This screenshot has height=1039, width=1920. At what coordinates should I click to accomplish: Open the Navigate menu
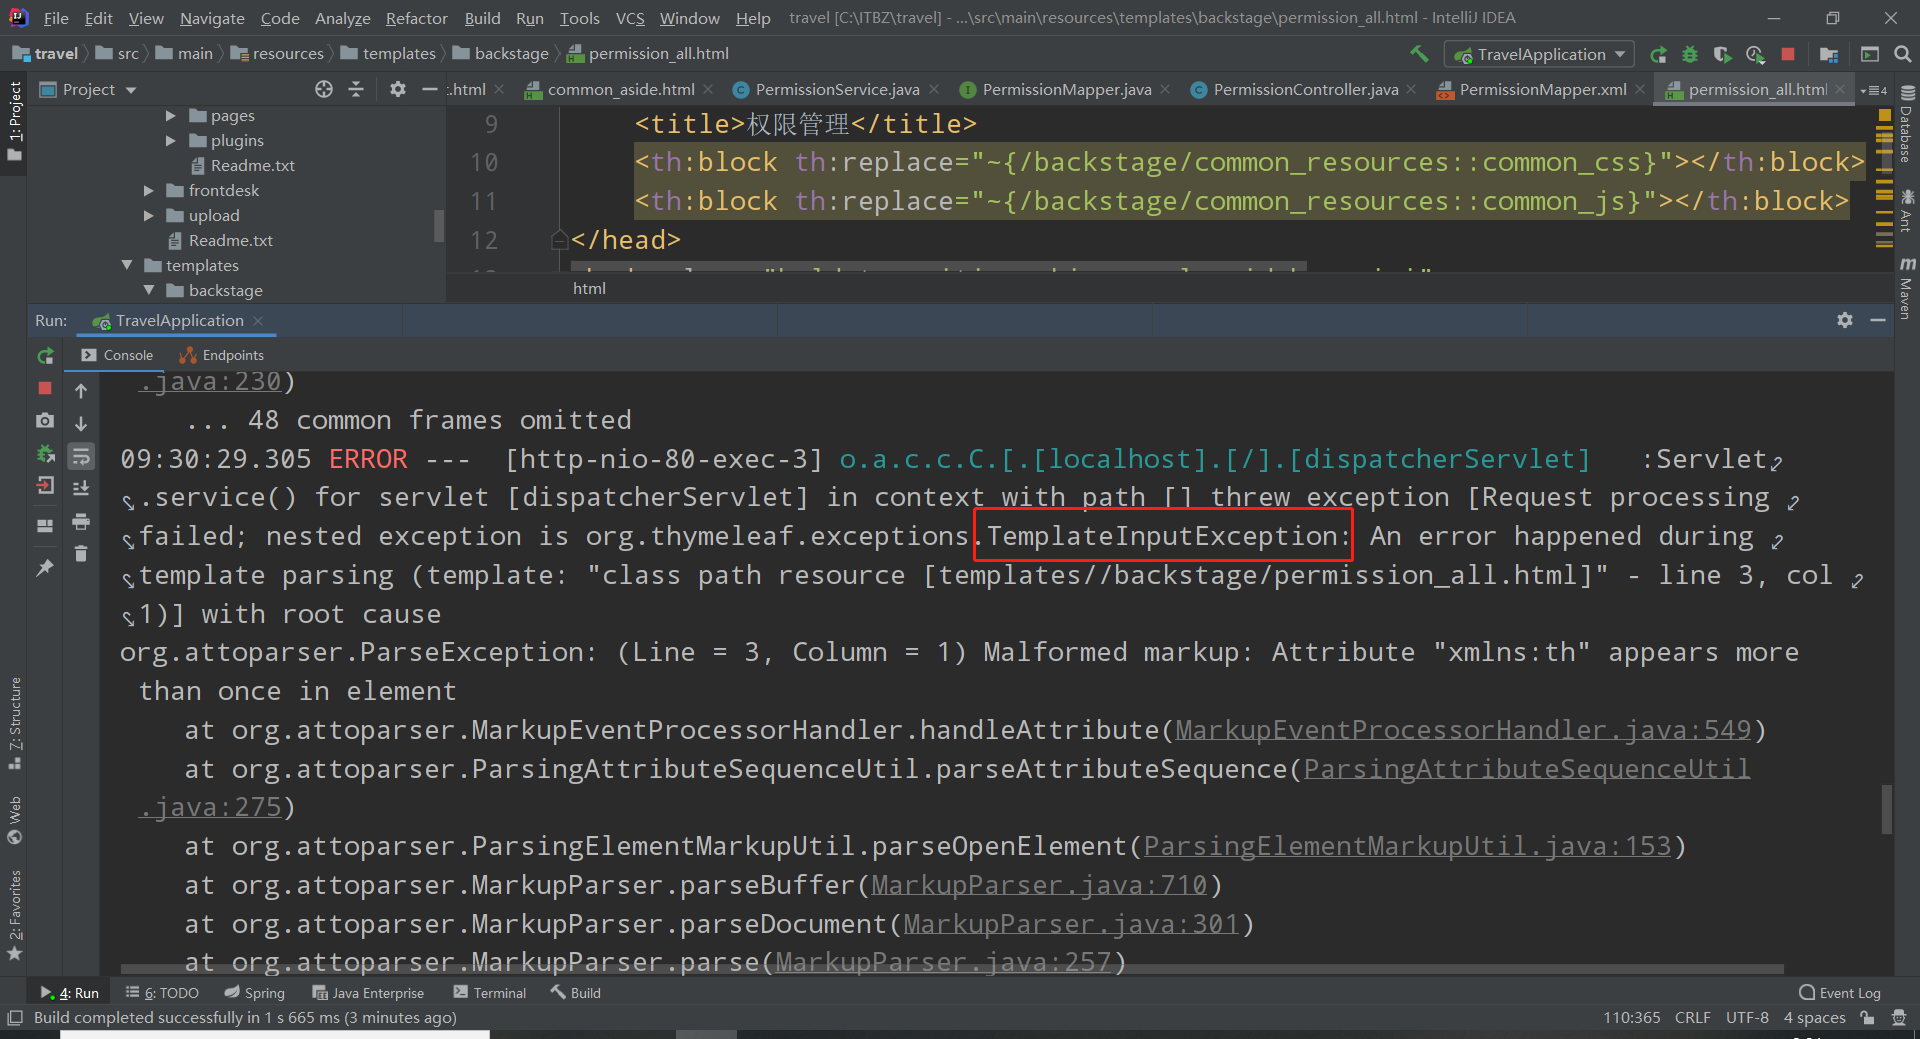click(x=212, y=18)
